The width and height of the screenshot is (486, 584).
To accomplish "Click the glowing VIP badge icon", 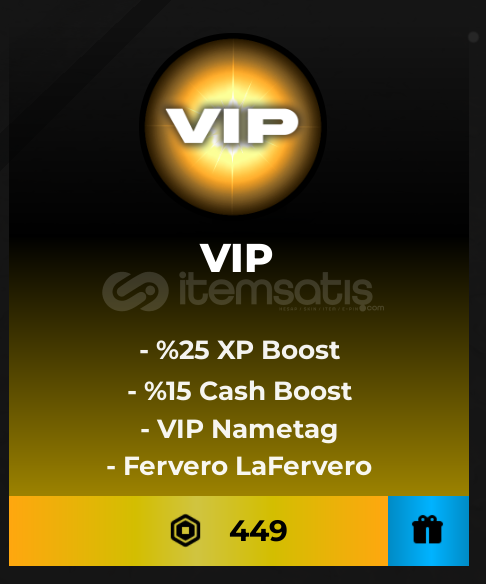I will 233,126.
